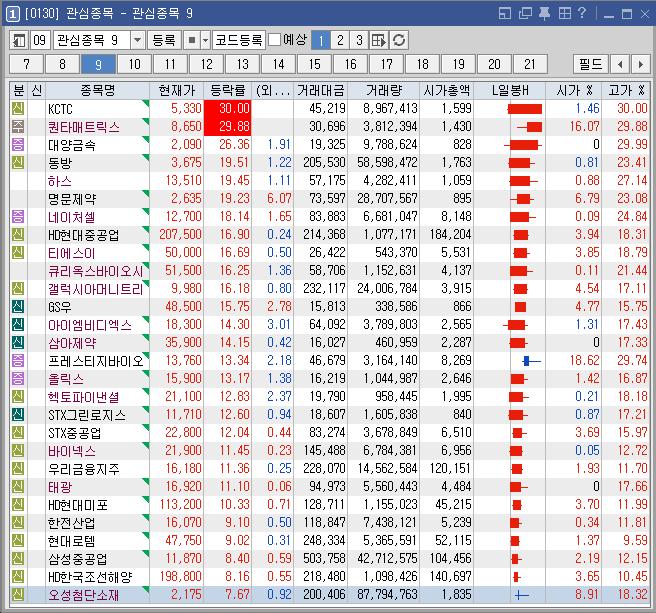Click the 신 badge on KCTC row

18,108
